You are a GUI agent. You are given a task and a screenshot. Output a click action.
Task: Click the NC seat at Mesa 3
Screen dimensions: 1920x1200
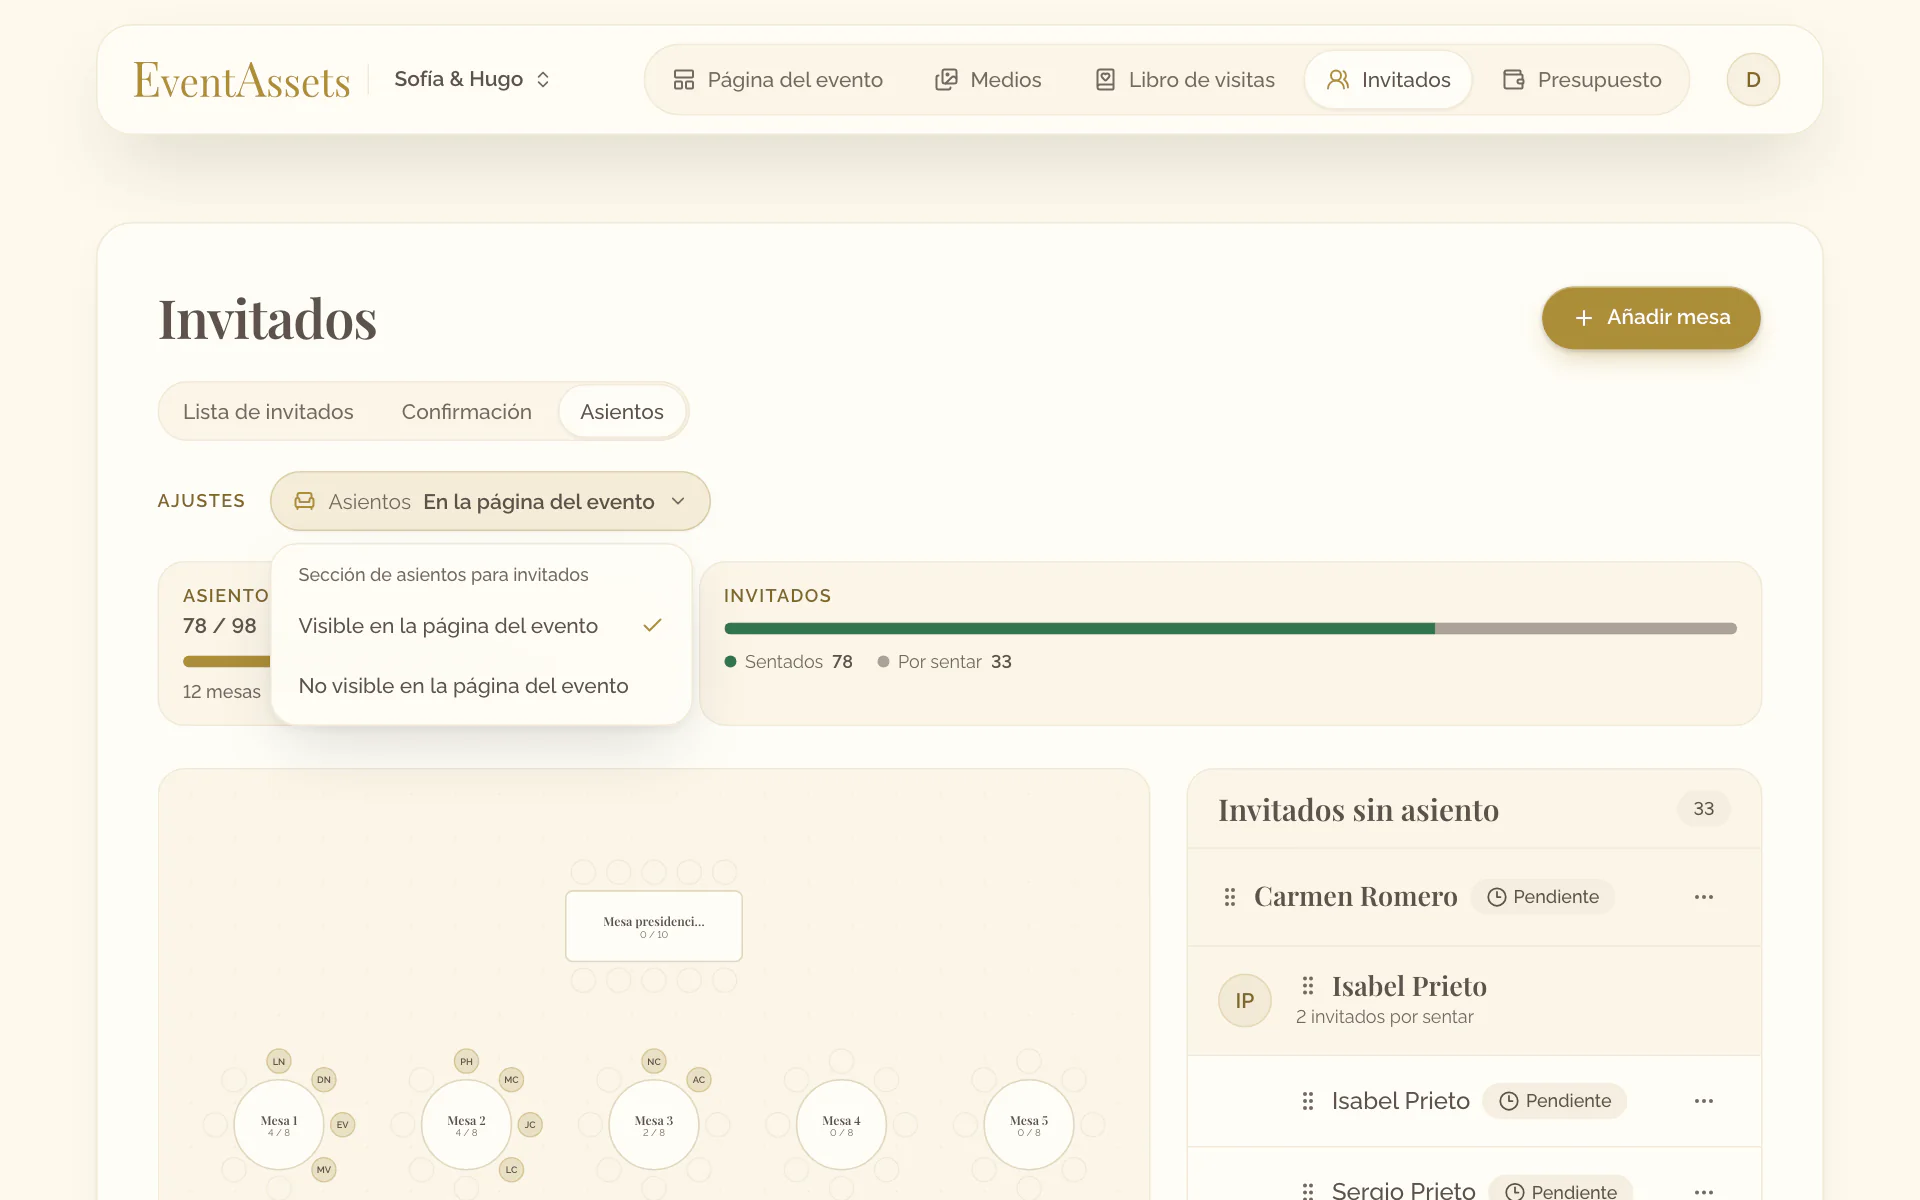(654, 1061)
